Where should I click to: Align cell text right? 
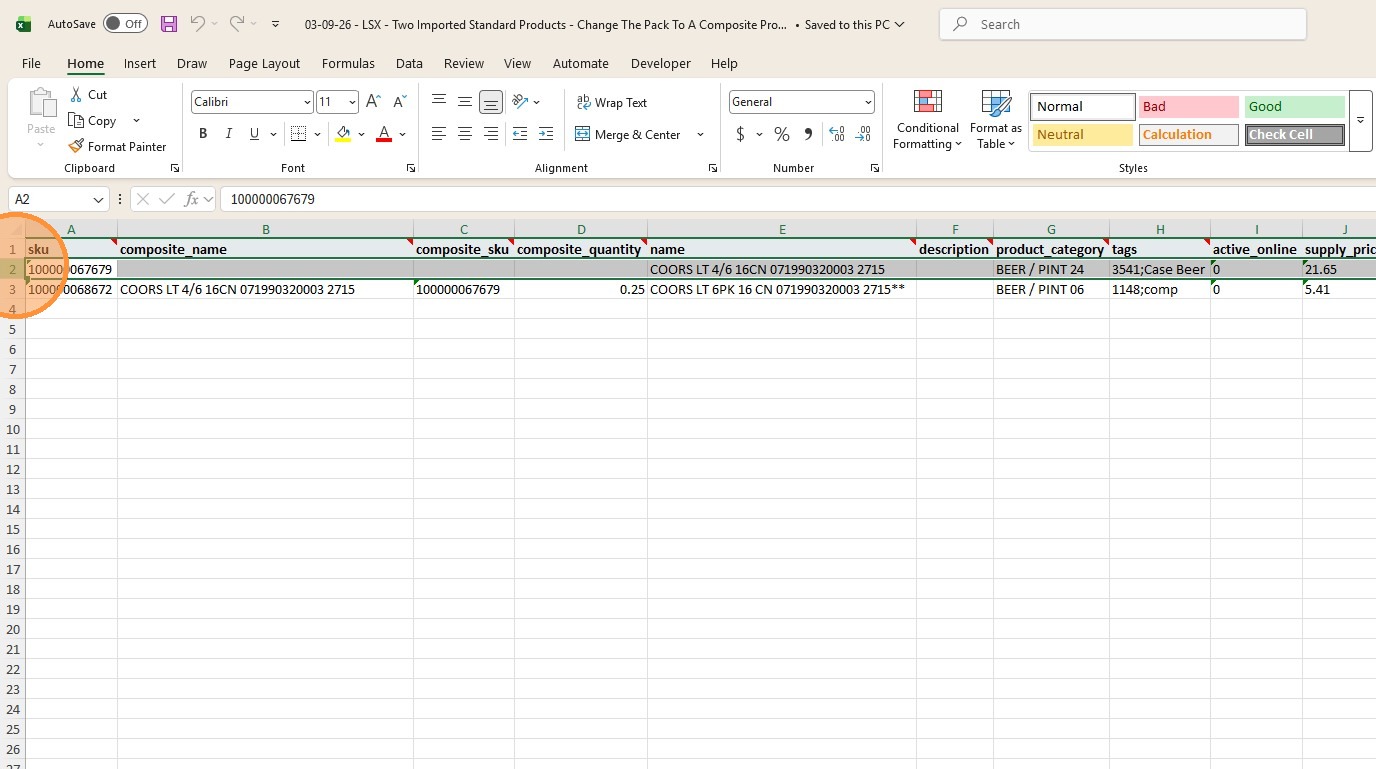tap(491, 134)
